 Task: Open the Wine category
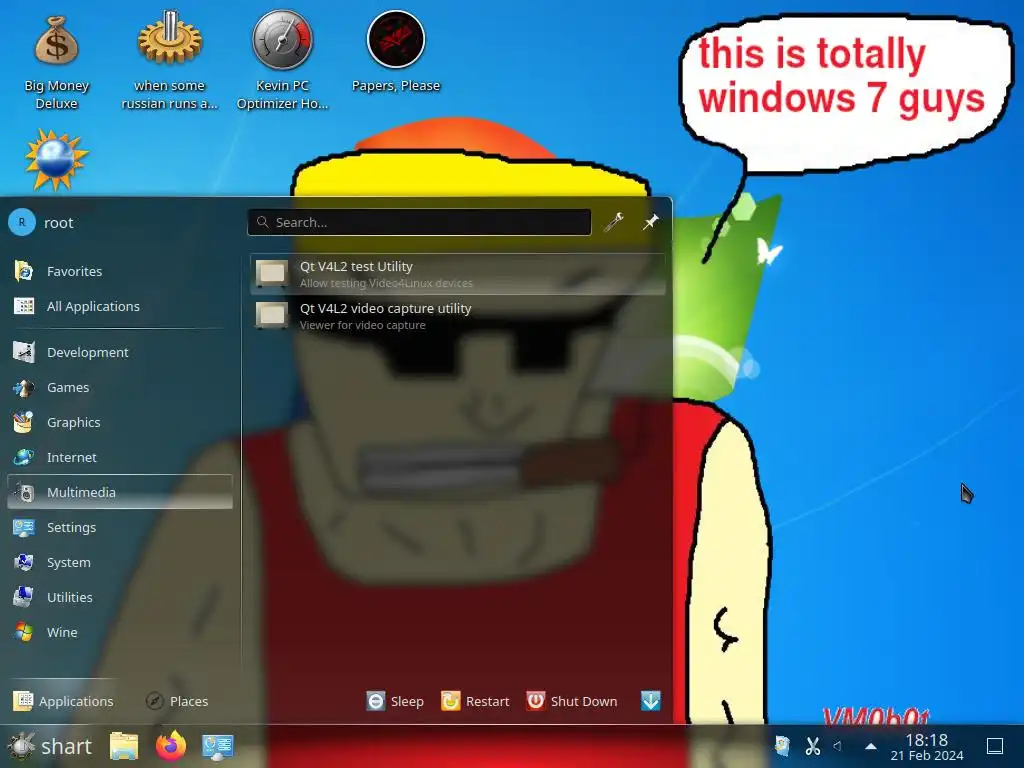(x=120, y=632)
